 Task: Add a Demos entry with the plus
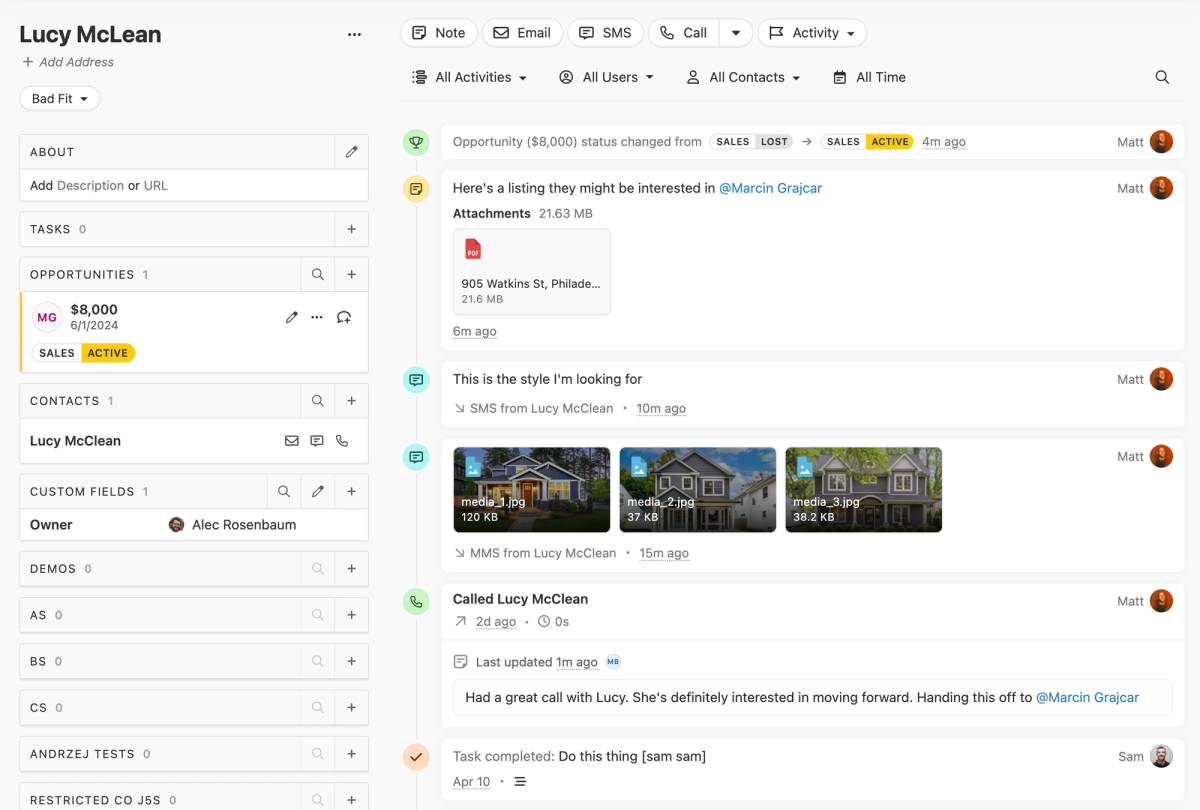[351, 569]
